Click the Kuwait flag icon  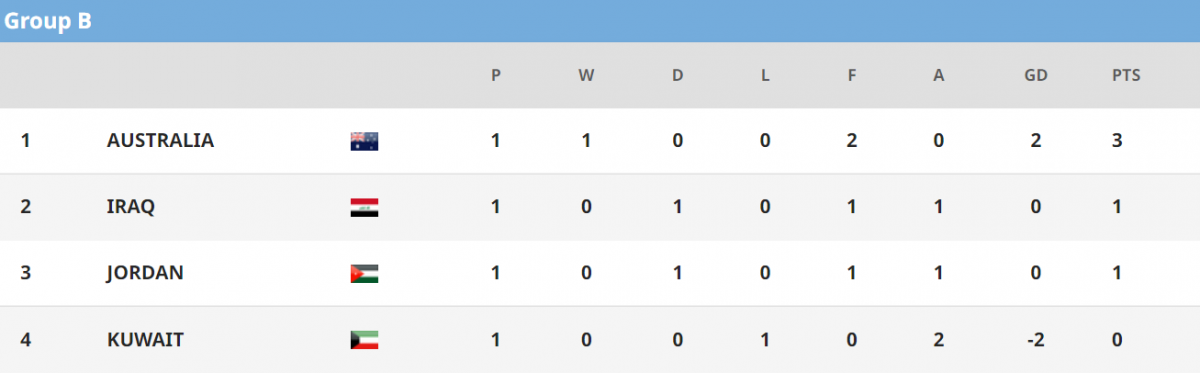(x=364, y=340)
